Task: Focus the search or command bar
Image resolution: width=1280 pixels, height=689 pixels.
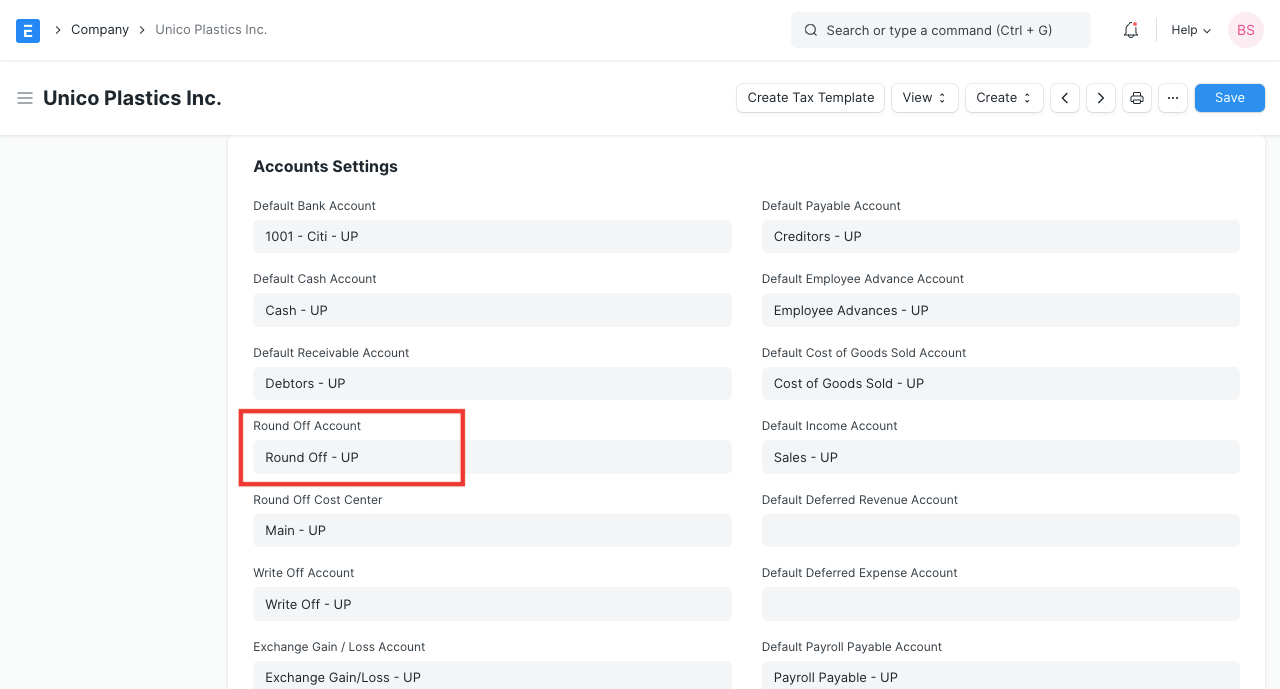Action: click(940, 30)
